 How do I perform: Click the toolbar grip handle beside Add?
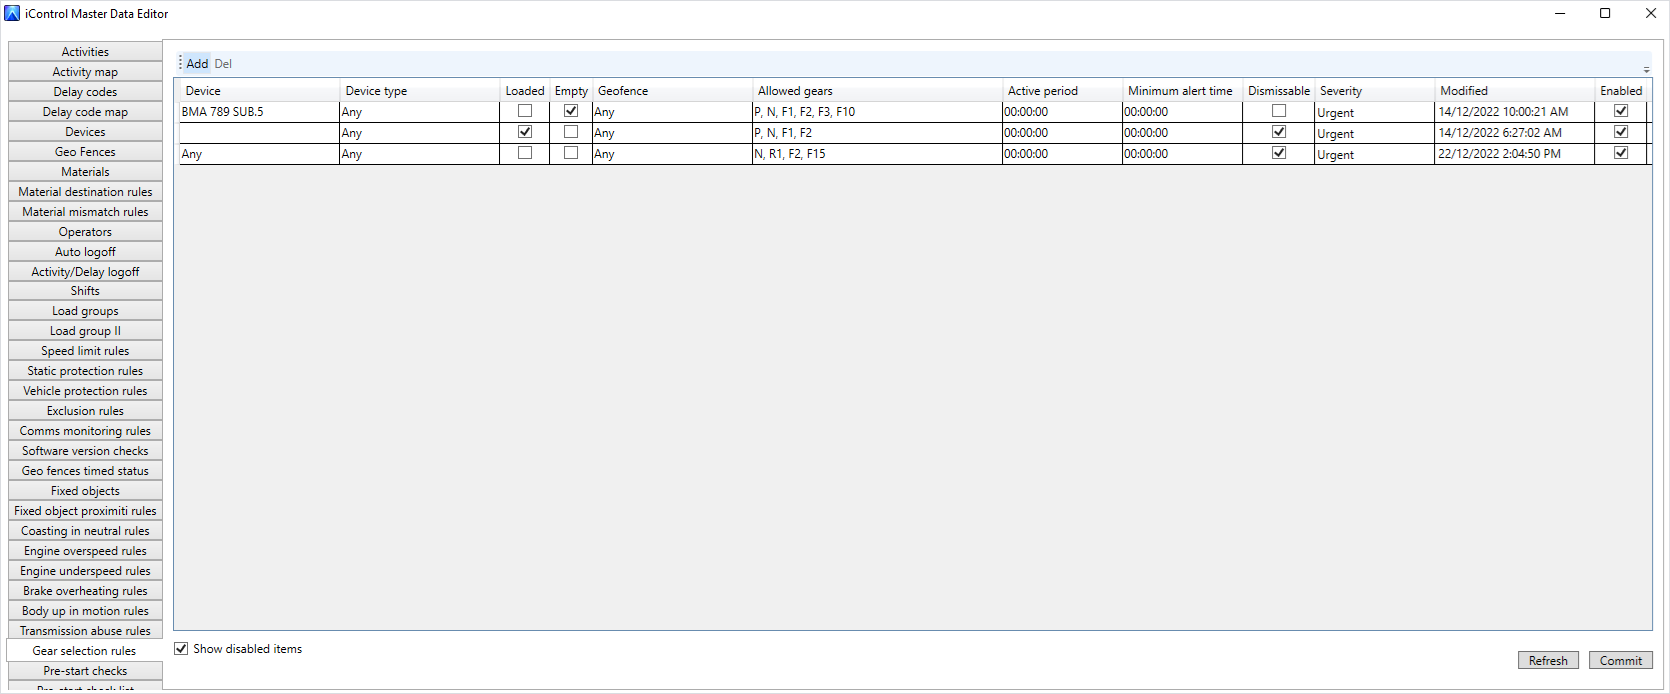tap(180, 63)
